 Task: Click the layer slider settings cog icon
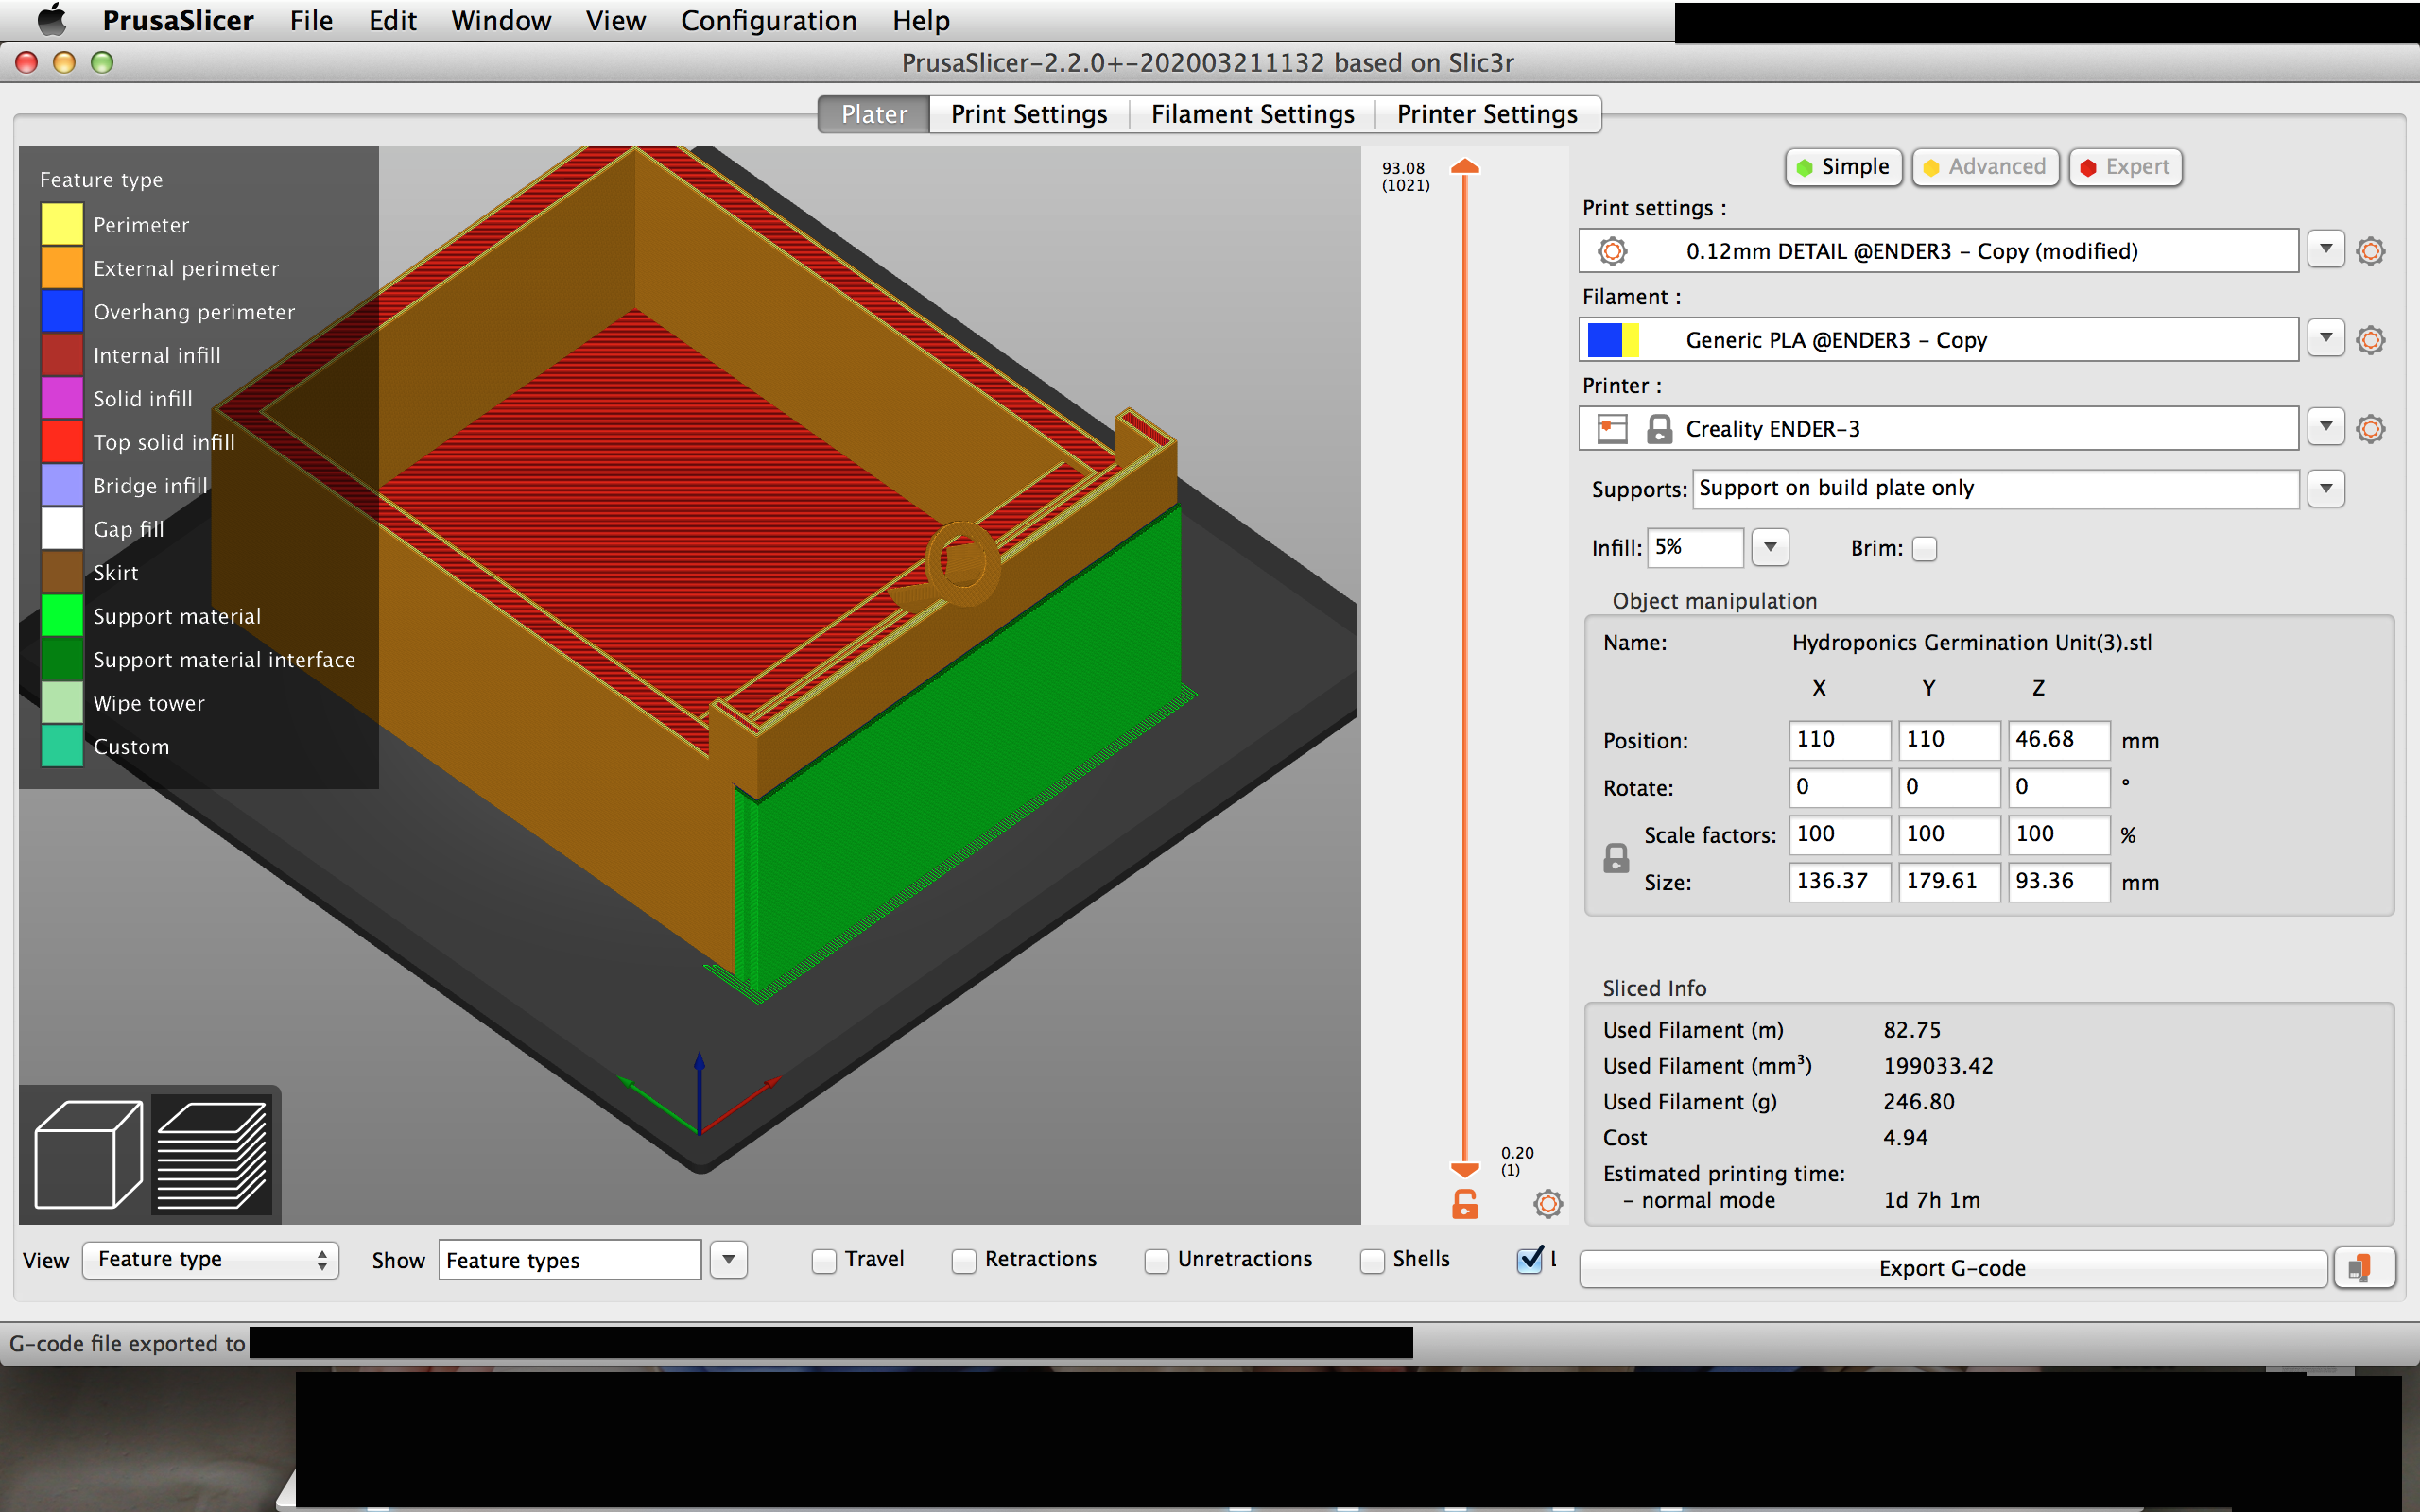pos(1548,1204)
